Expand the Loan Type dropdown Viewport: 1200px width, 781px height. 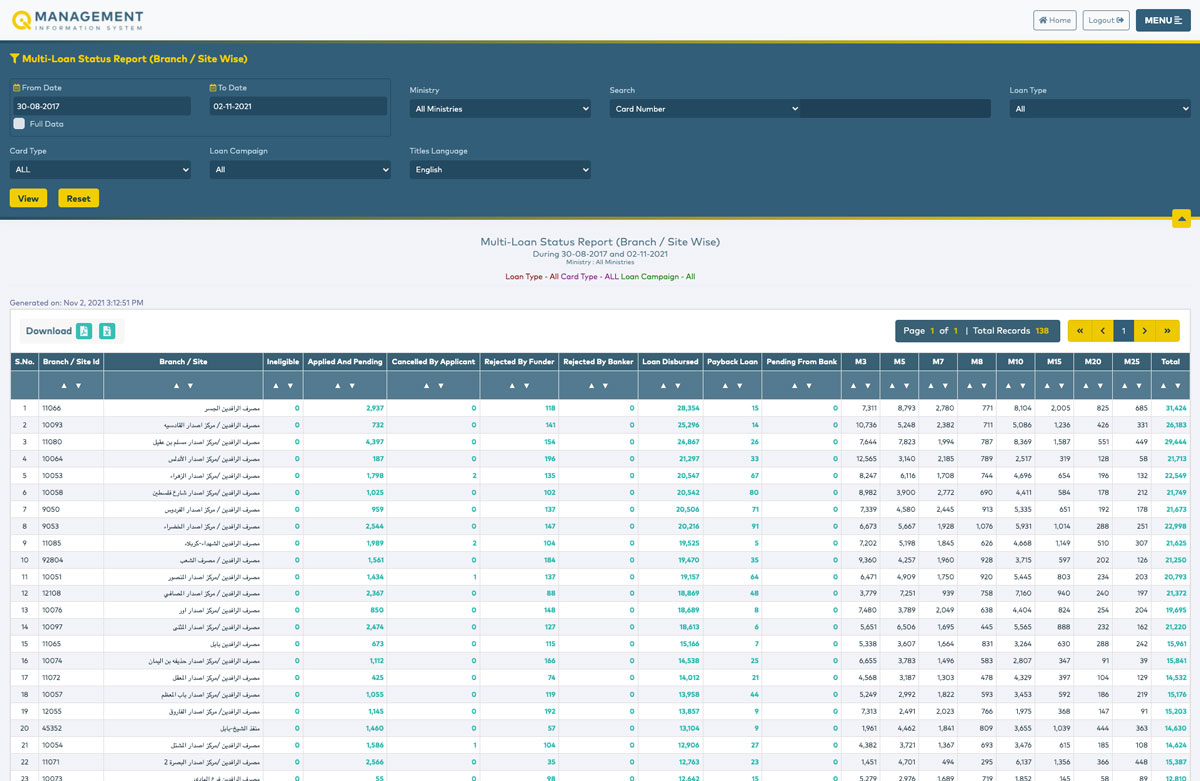[1099, 109]
